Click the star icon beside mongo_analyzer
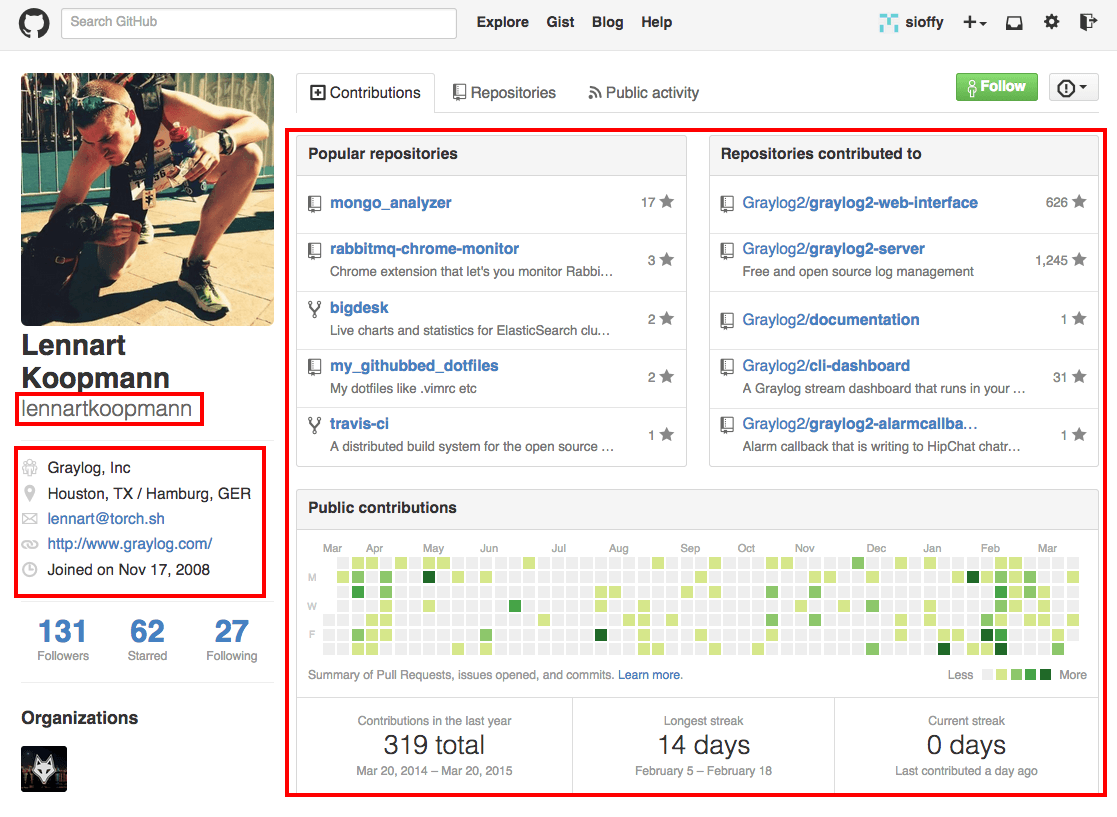This screenshot has width=1117, height=817. [667, 202]
